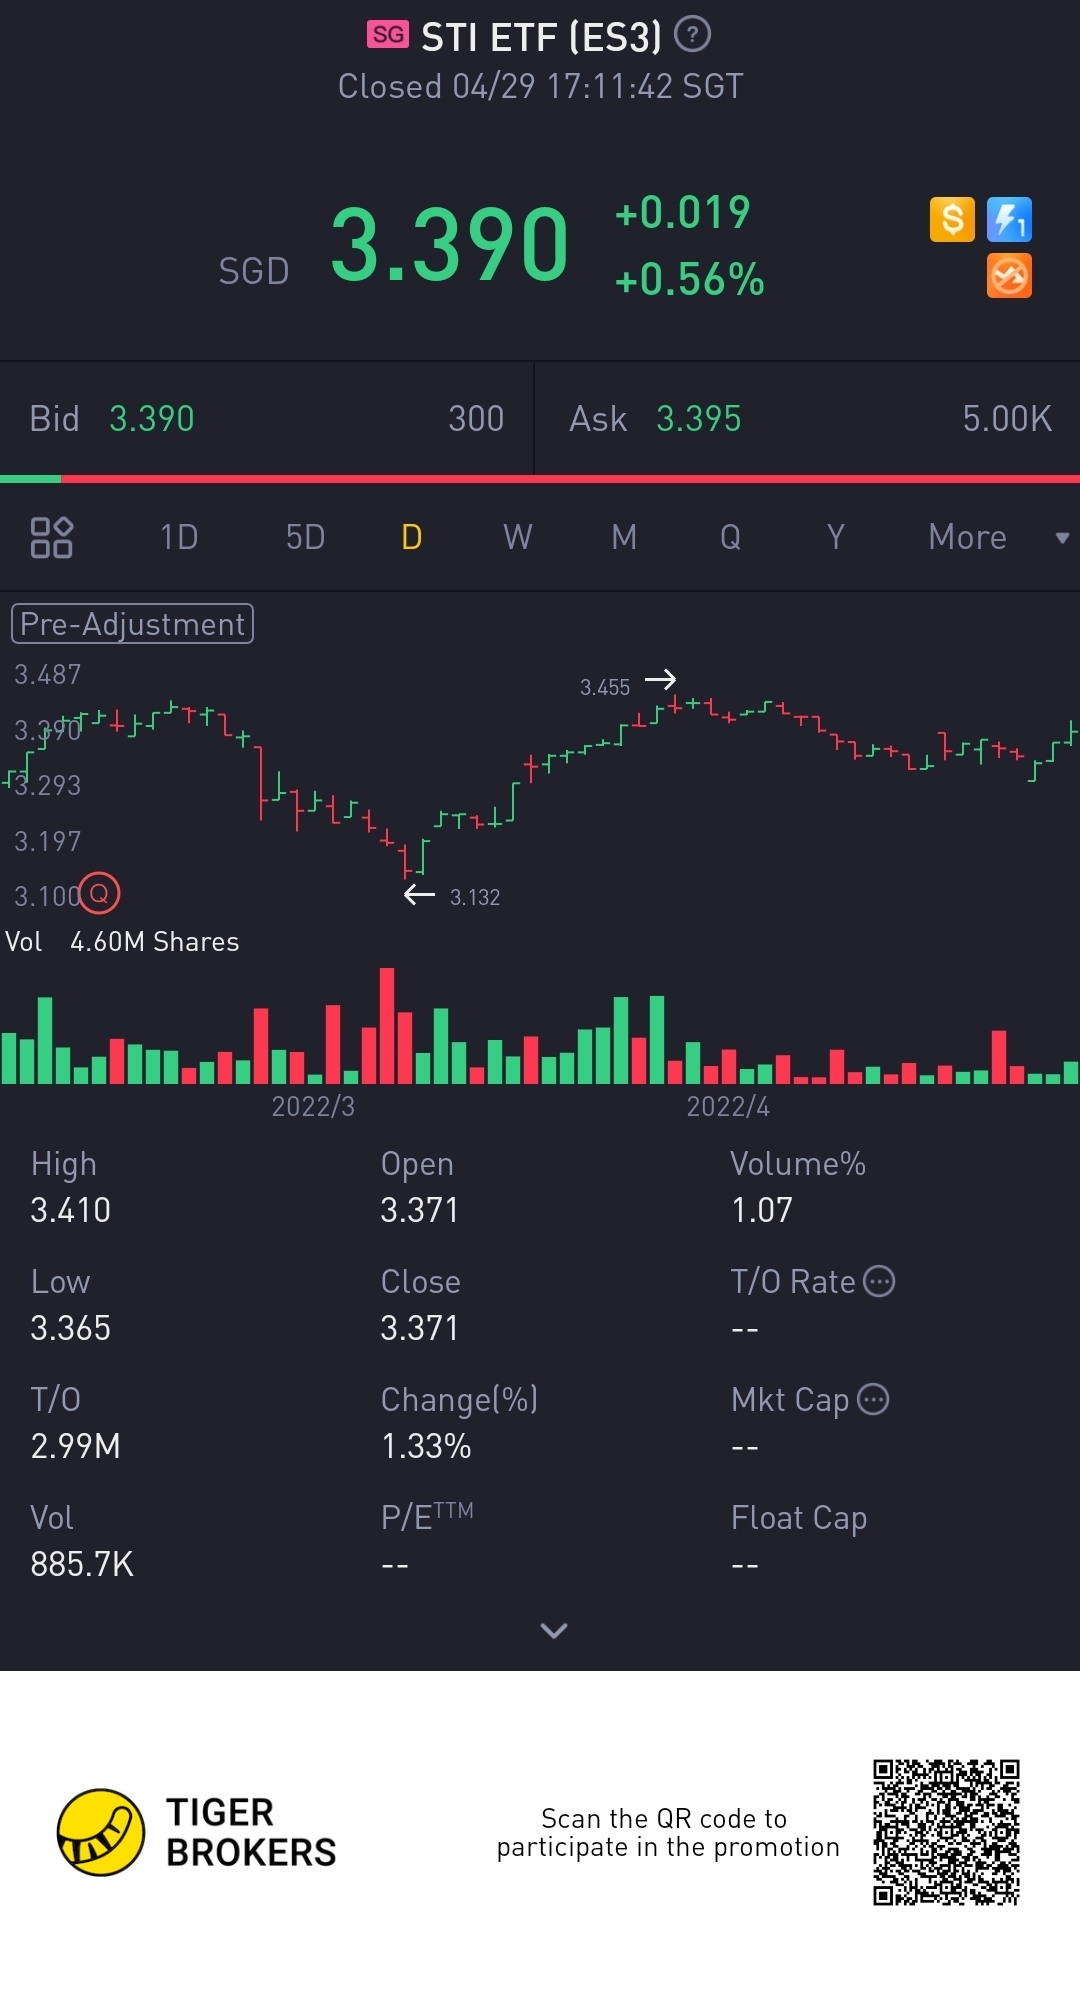Tap the Tiger Brokers logo
Image resolution: width=1080 pixels, height=1994 pixels.
point(197,1832)
